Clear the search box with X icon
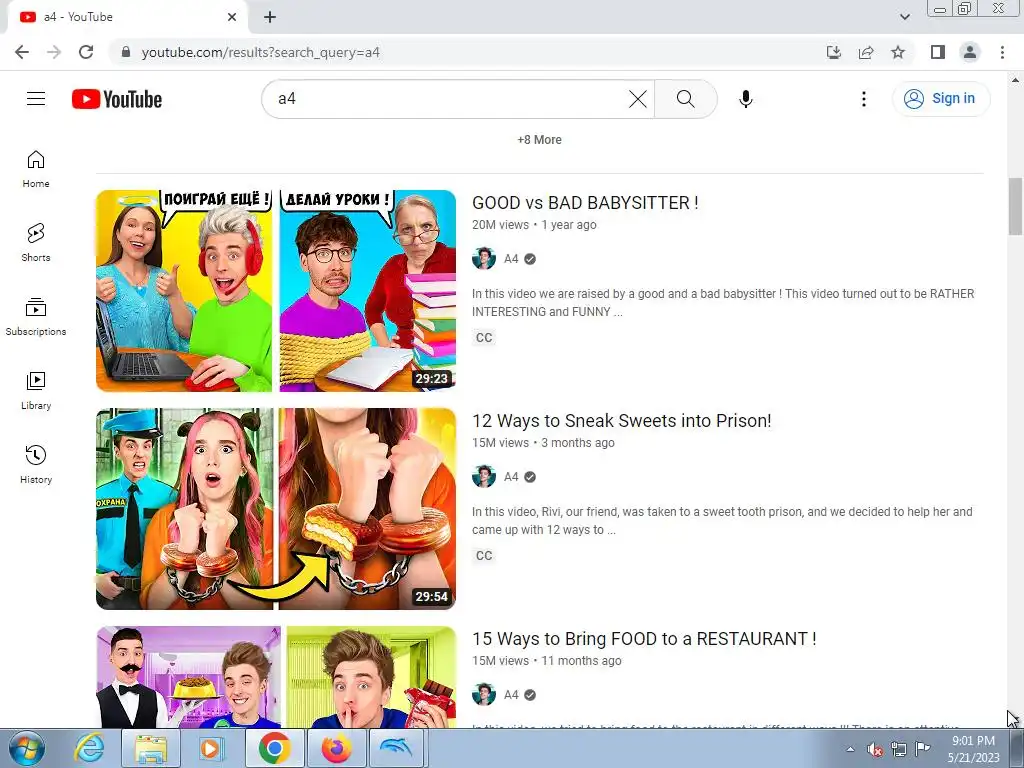Image resolution: width=1024 pixels, height=768 pixels. tap(637, 99)
